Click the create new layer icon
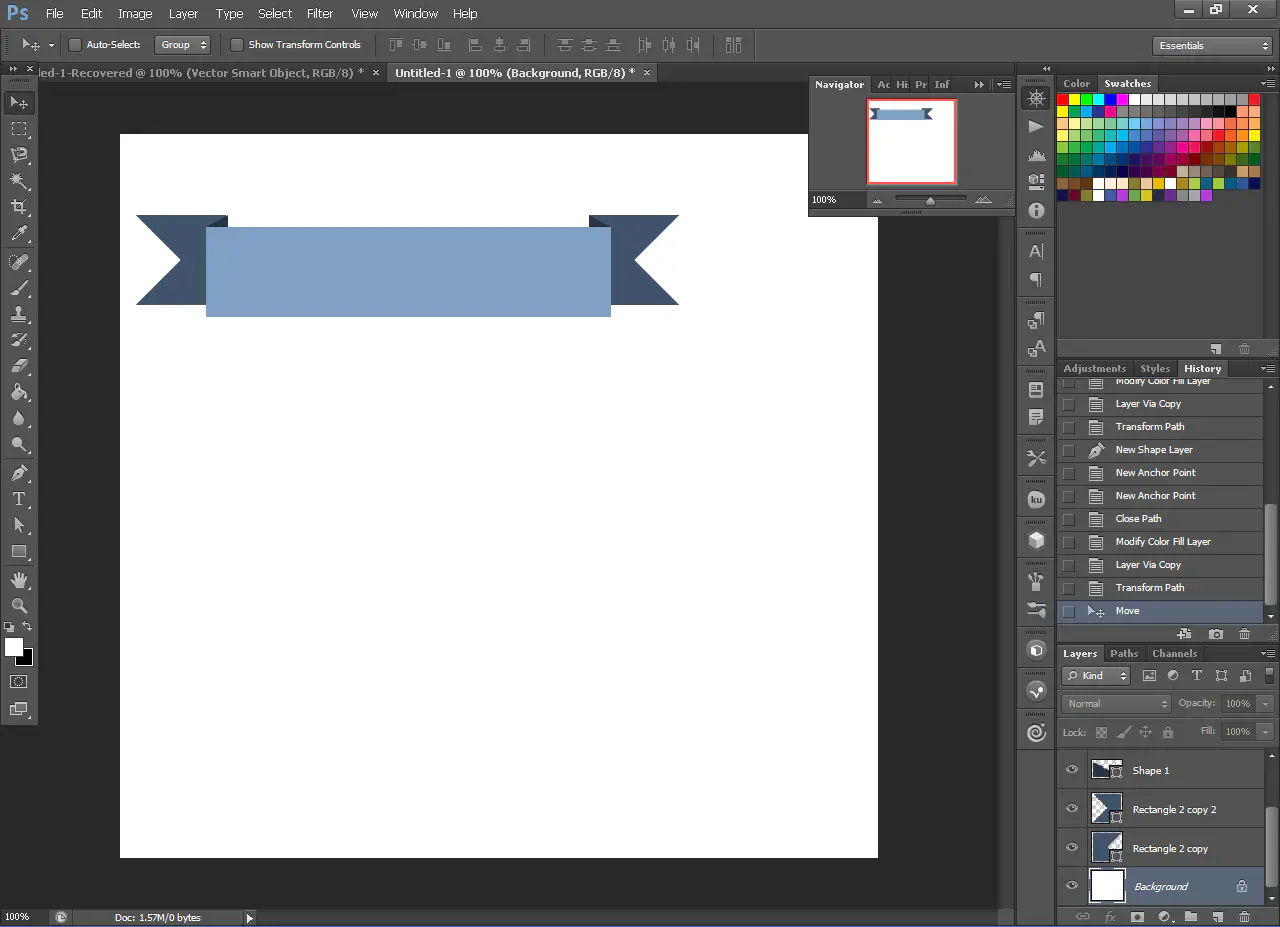The width and height of the screenshot is (1280, 927). click(1217, 916)
